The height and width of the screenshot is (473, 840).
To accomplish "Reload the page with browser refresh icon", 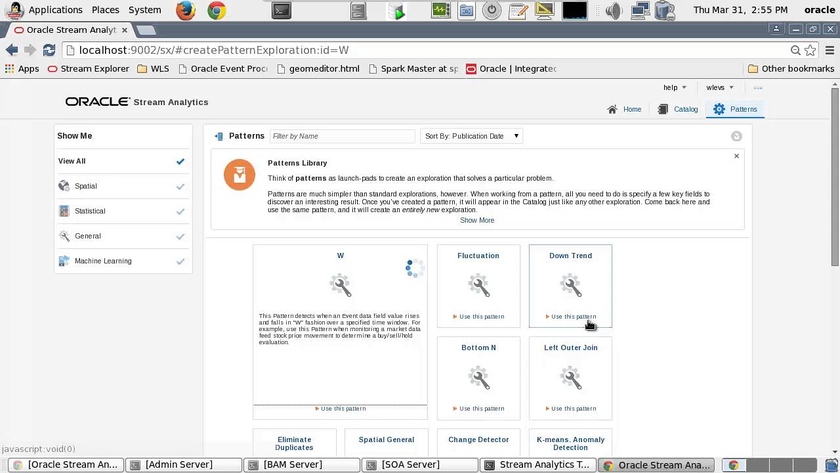I will tap(48, 50).
